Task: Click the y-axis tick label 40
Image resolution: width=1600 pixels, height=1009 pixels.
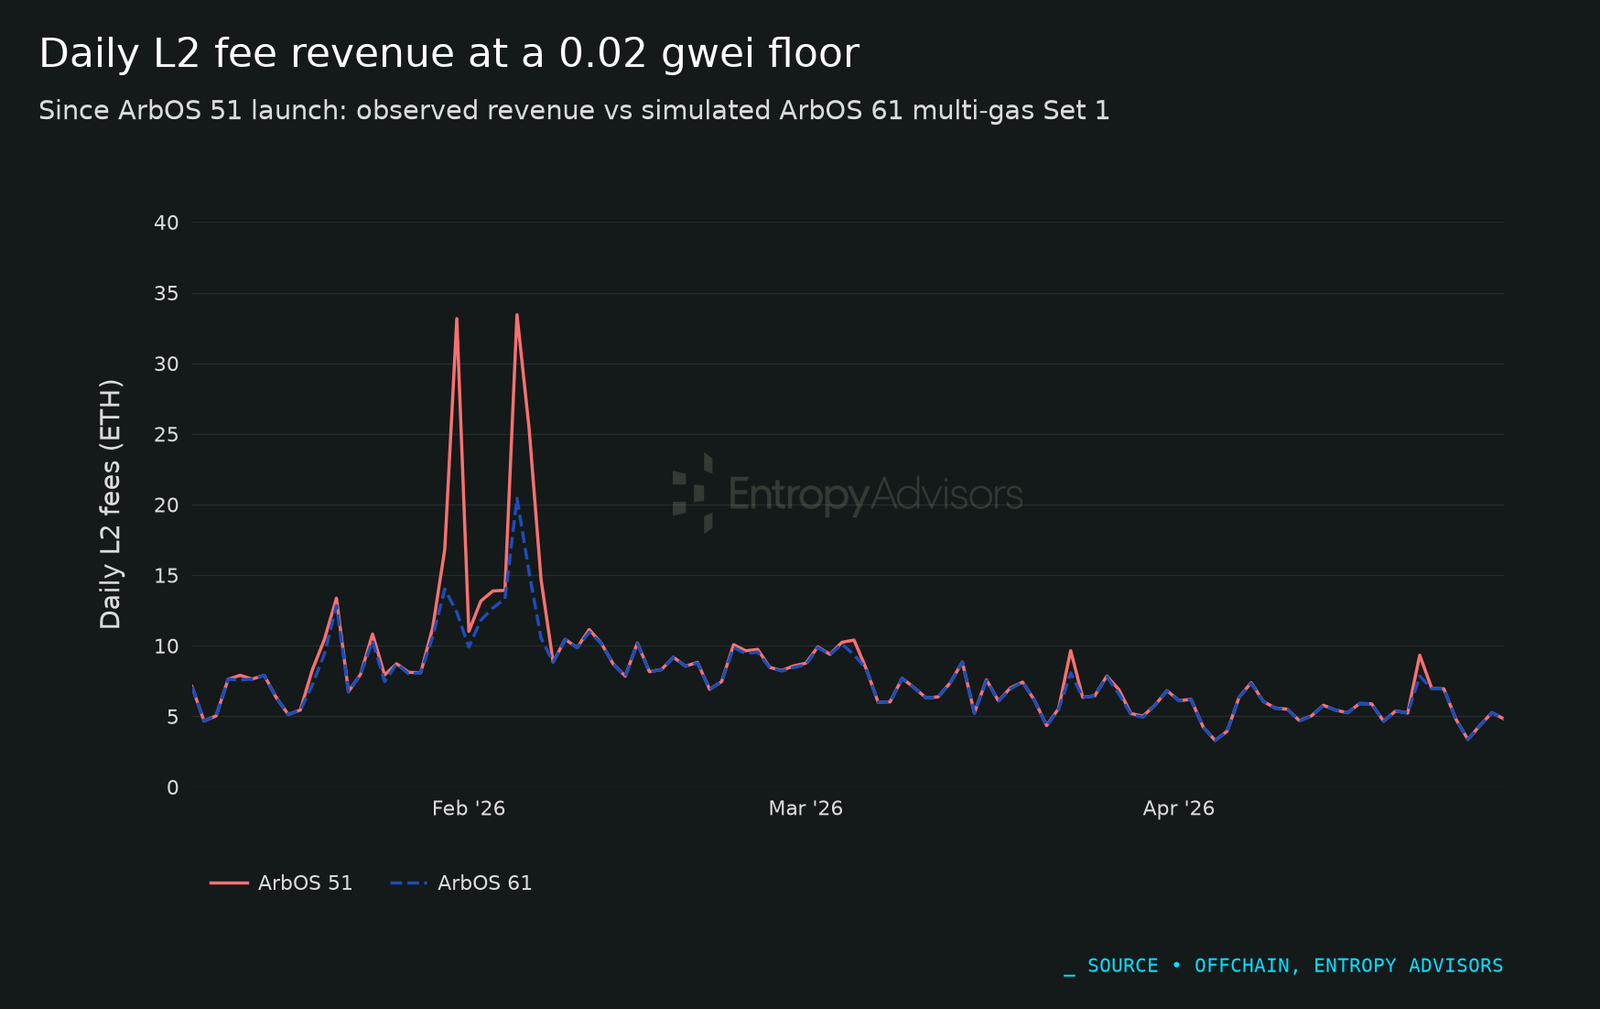Action: click(x=166, y=223)
